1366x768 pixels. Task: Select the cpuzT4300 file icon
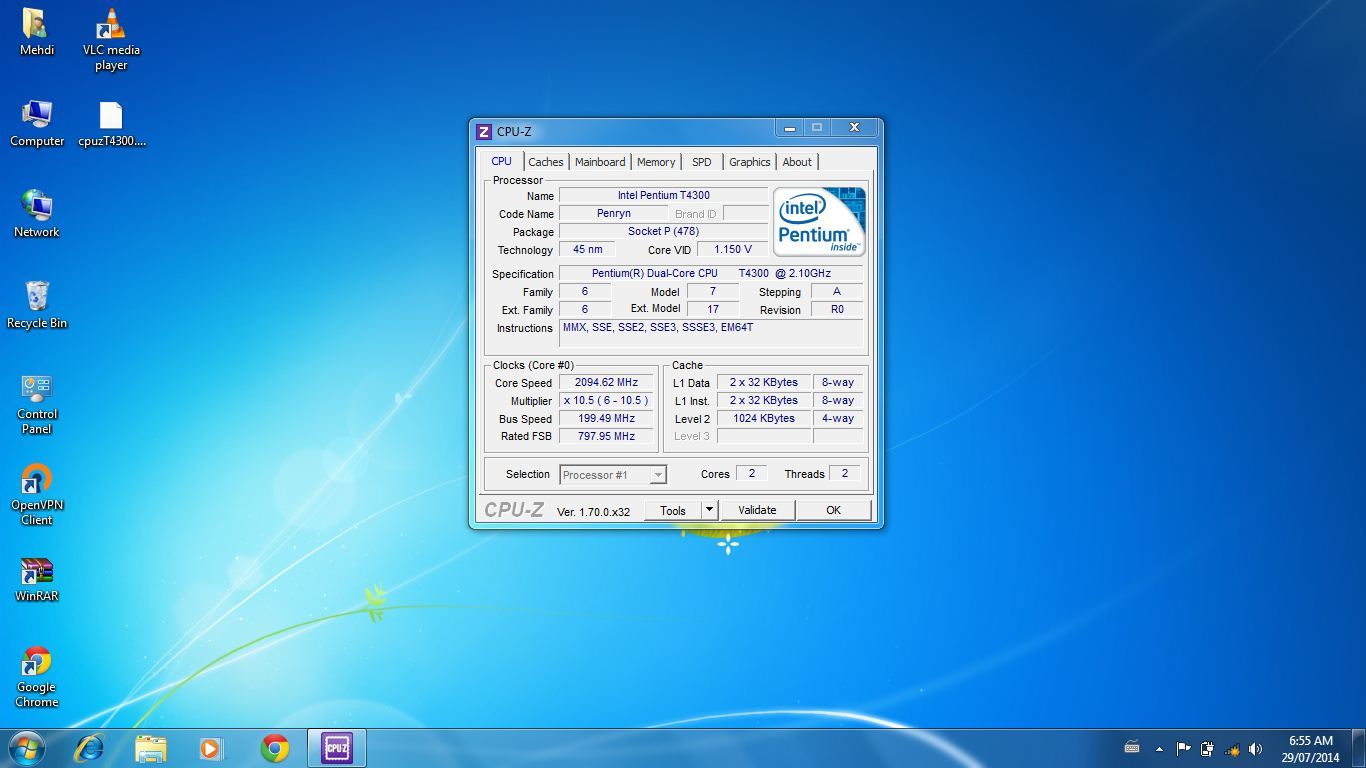[111, 124]
